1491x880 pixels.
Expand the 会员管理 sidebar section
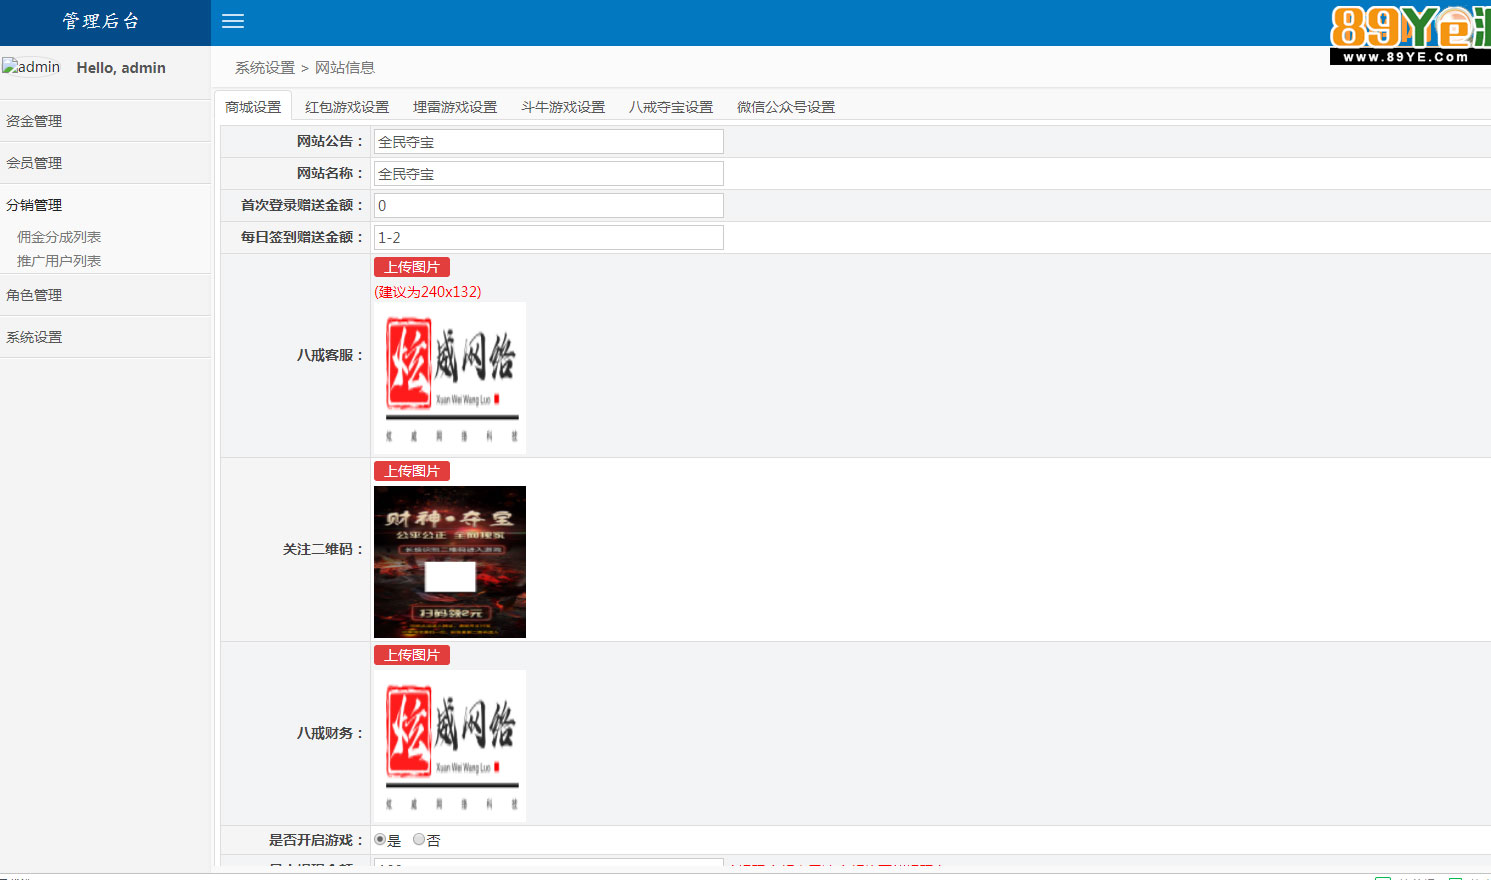[x=105, y=163]
